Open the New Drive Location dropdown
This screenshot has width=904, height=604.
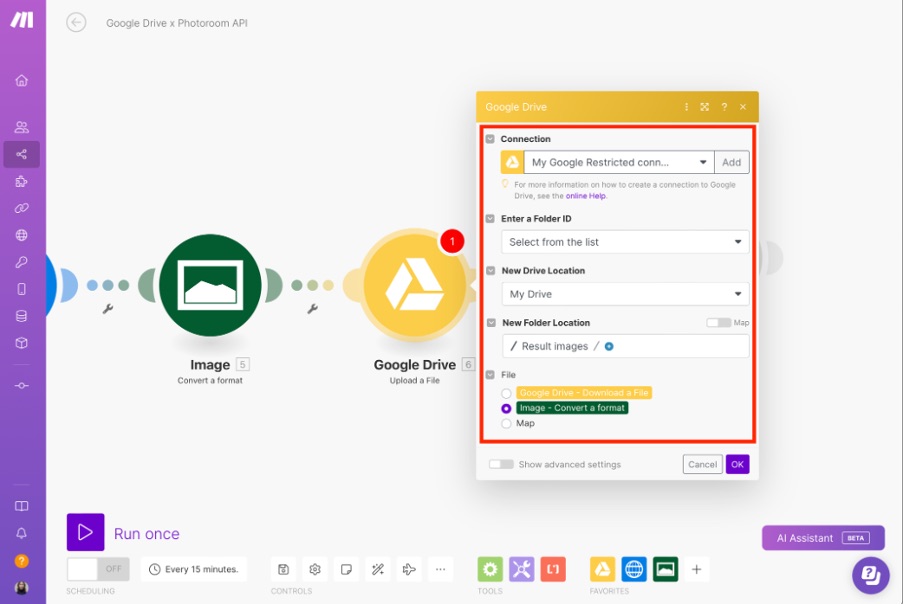click(625, 294)
